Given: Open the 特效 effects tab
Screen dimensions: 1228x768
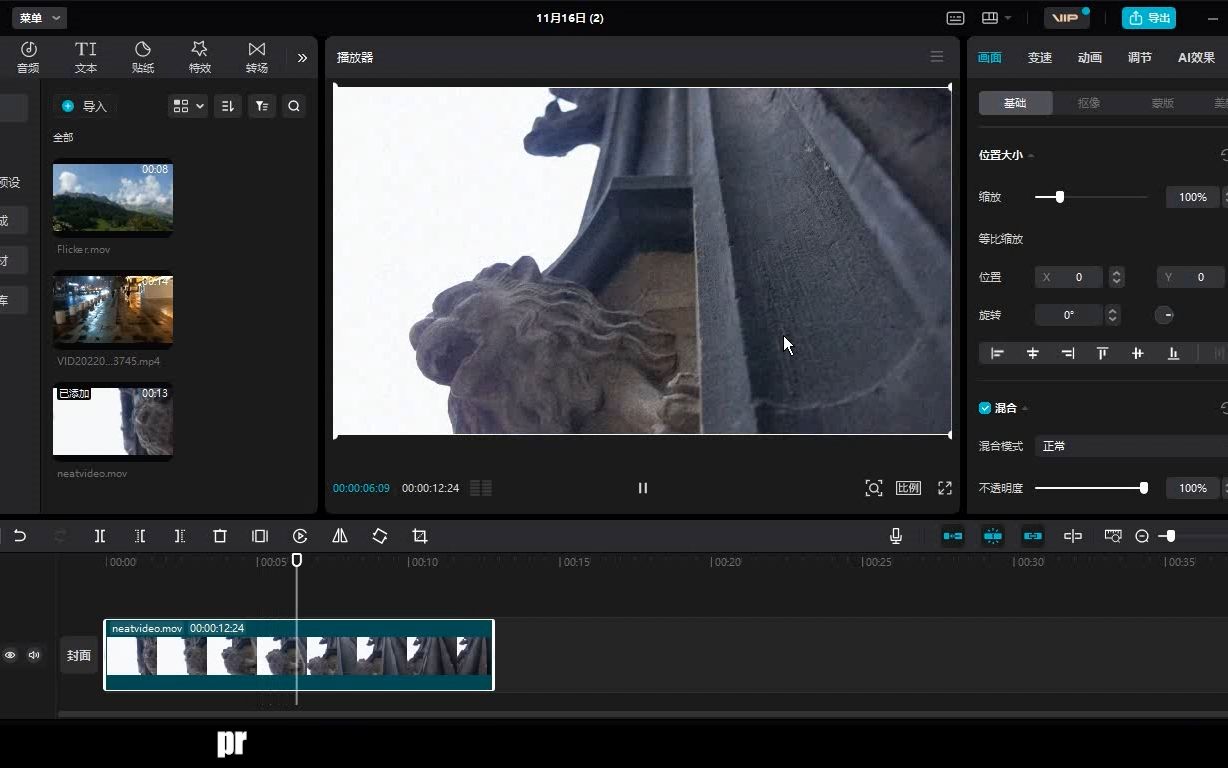Looking at the screenshot, I should (x=200, y=57).
